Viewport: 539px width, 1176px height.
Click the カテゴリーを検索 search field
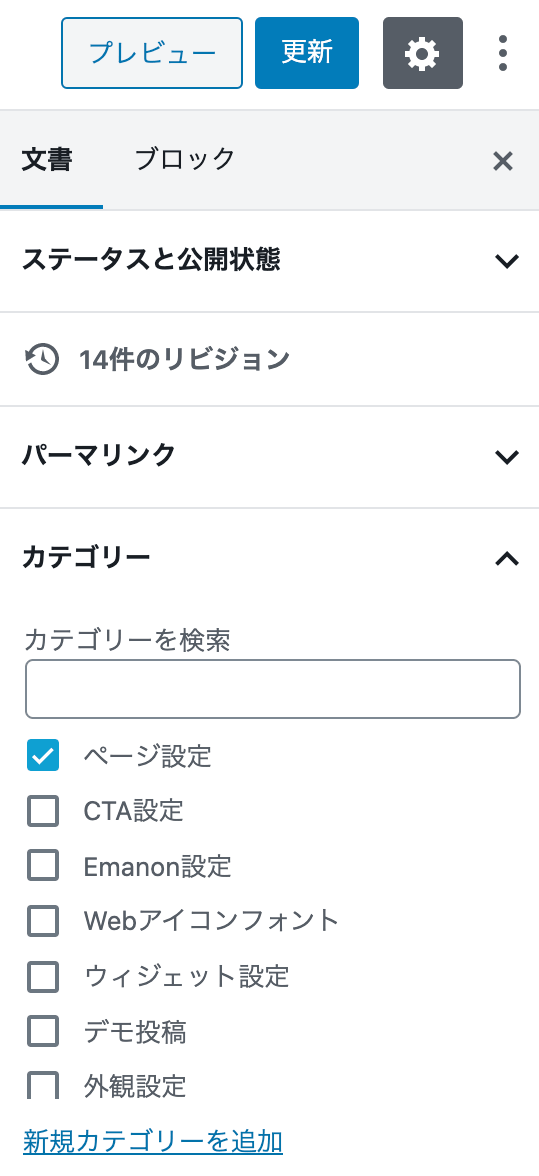click(273, 689)
